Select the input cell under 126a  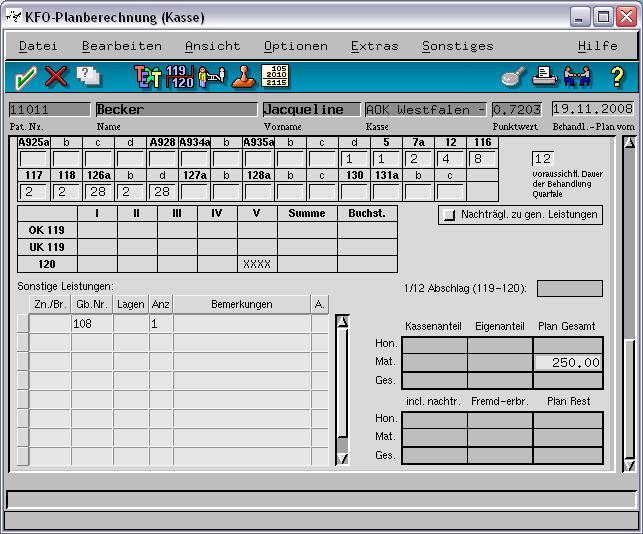click(x=98, y=192)
